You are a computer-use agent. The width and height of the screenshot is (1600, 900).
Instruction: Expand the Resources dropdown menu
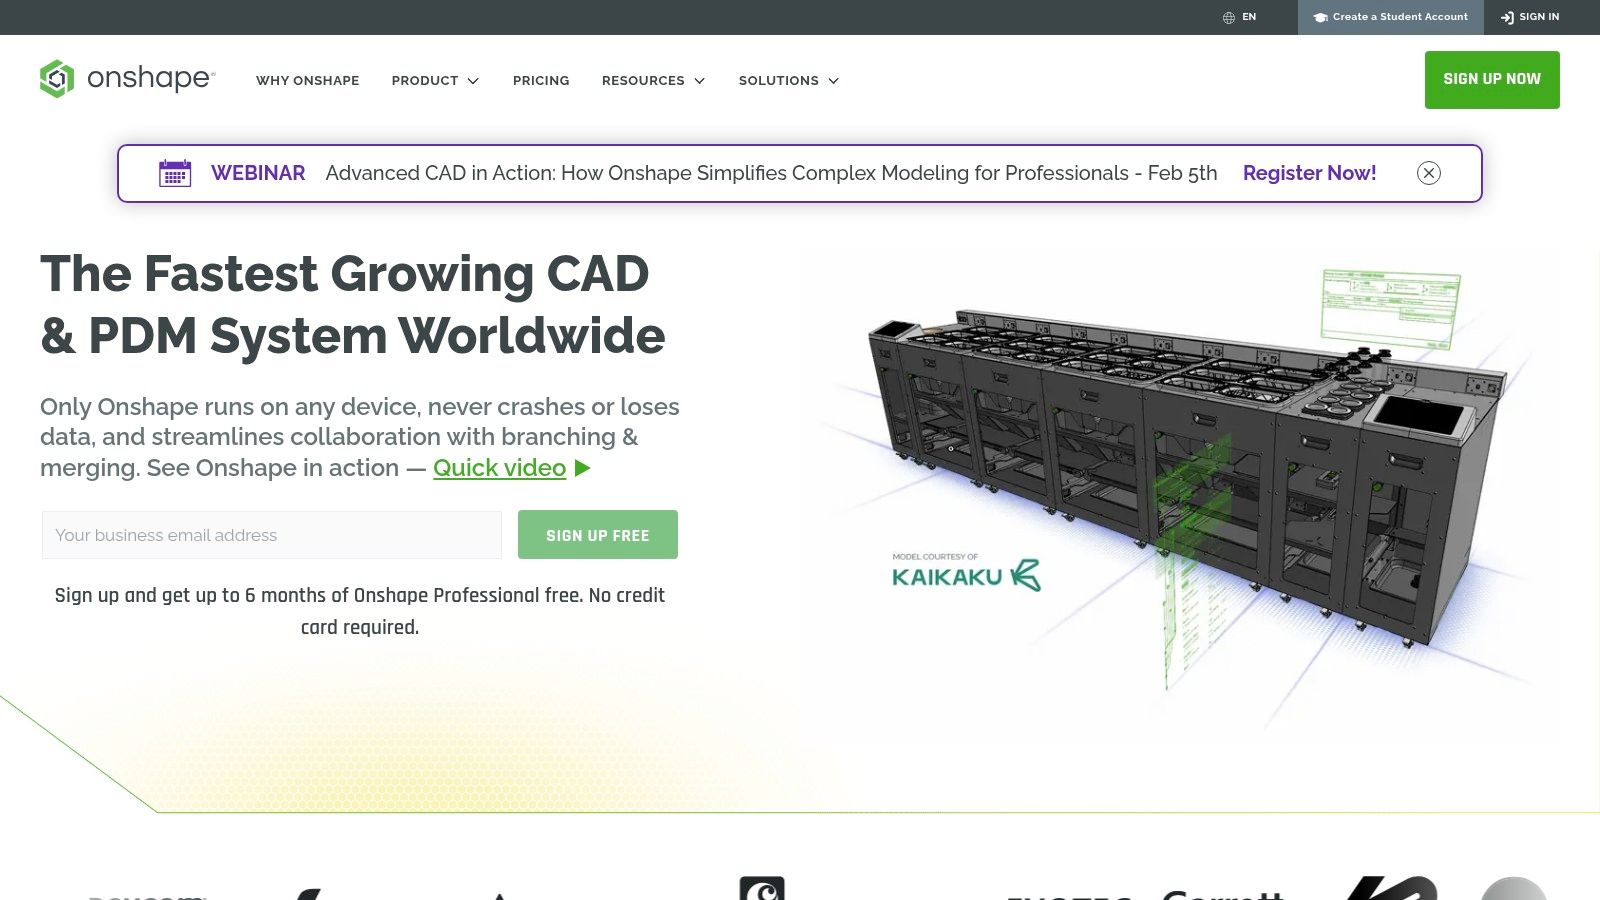[x=653, y=80]
